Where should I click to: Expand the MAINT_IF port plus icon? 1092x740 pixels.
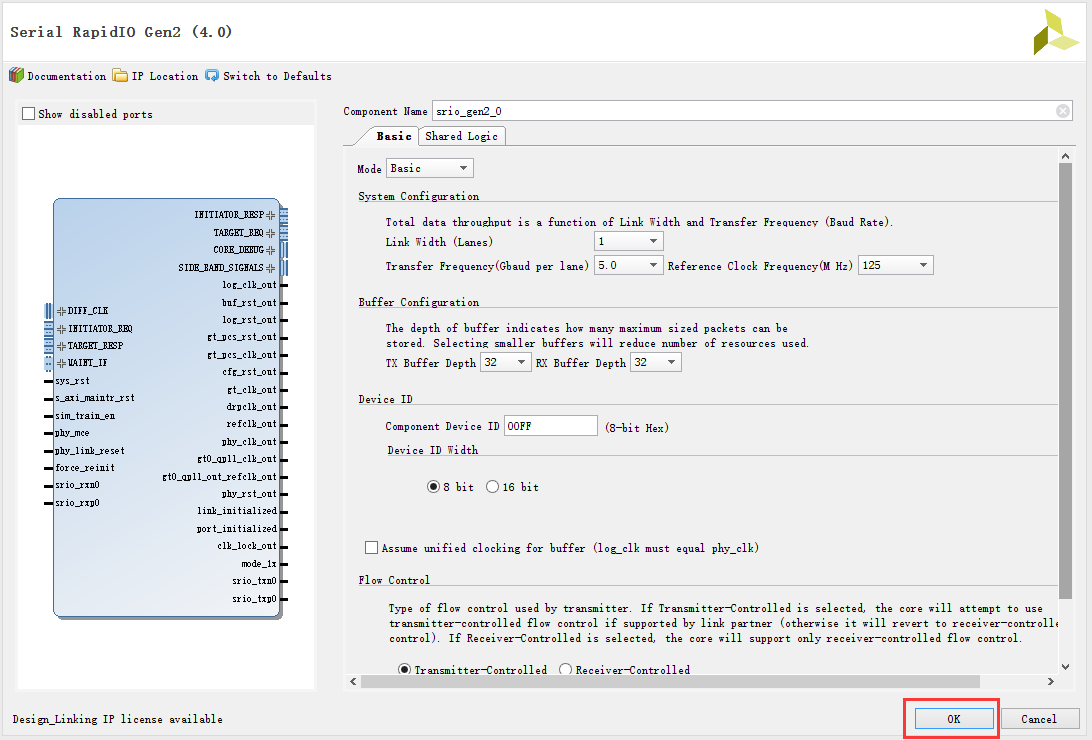click(x=61, y=363)
